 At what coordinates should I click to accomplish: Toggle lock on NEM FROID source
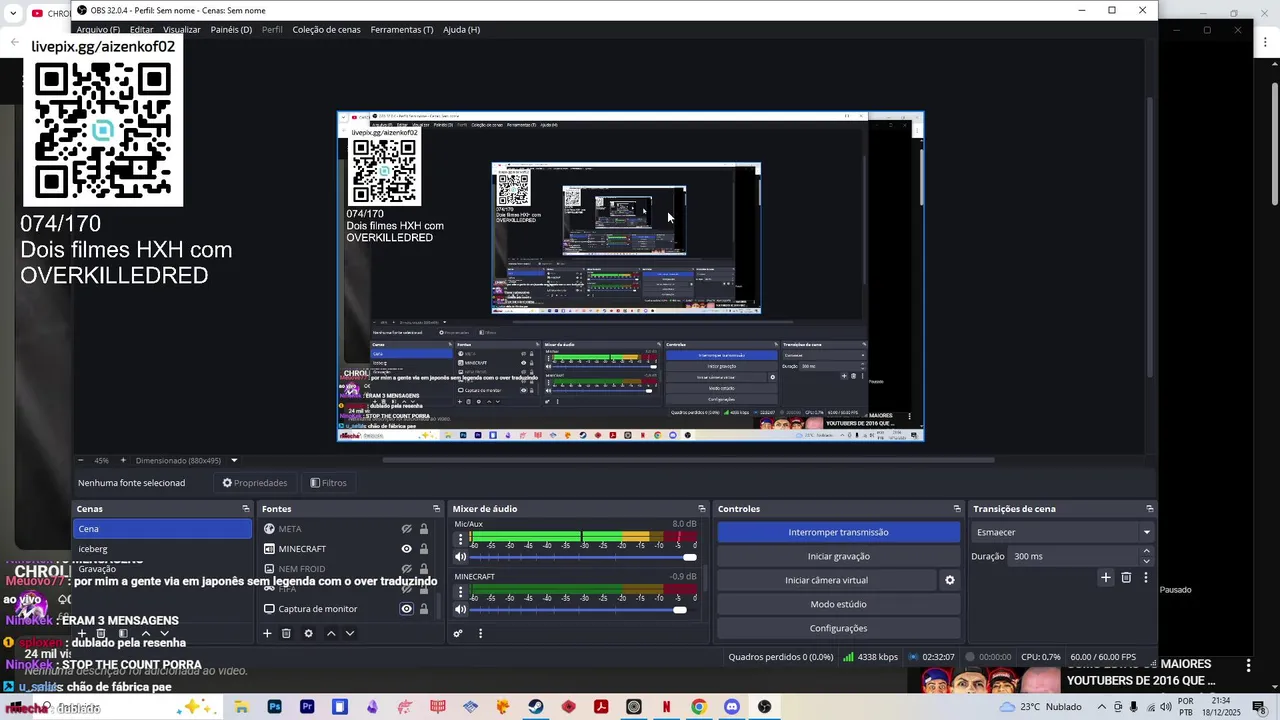click(424, 569)
